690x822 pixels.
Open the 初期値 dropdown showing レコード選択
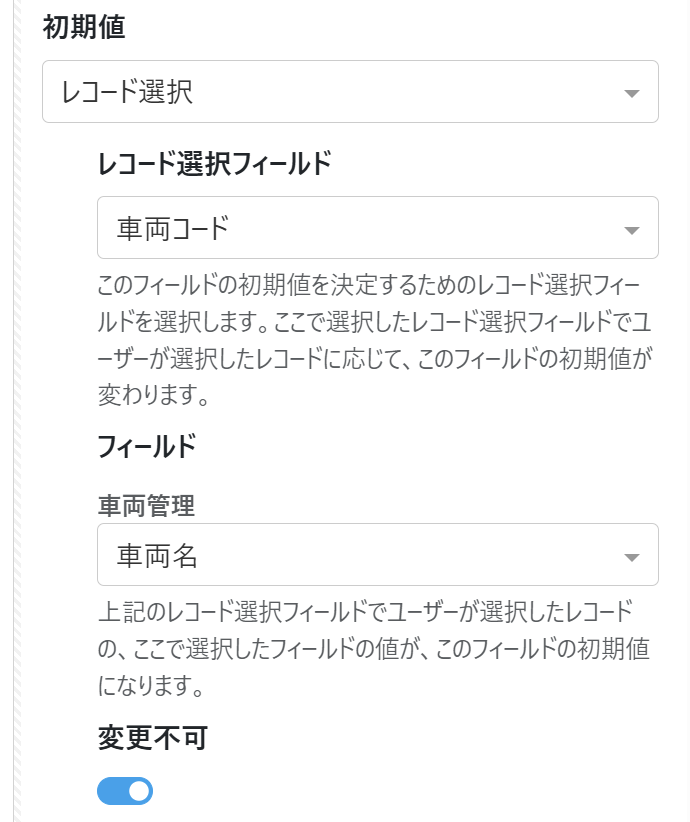pos(350,92)
